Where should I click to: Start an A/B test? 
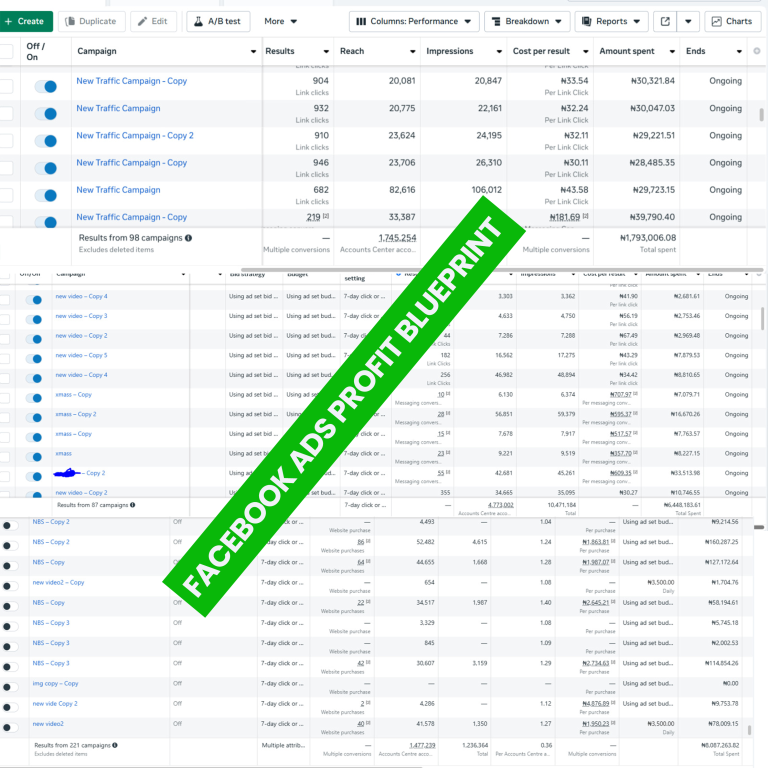[x=218, y=22]
